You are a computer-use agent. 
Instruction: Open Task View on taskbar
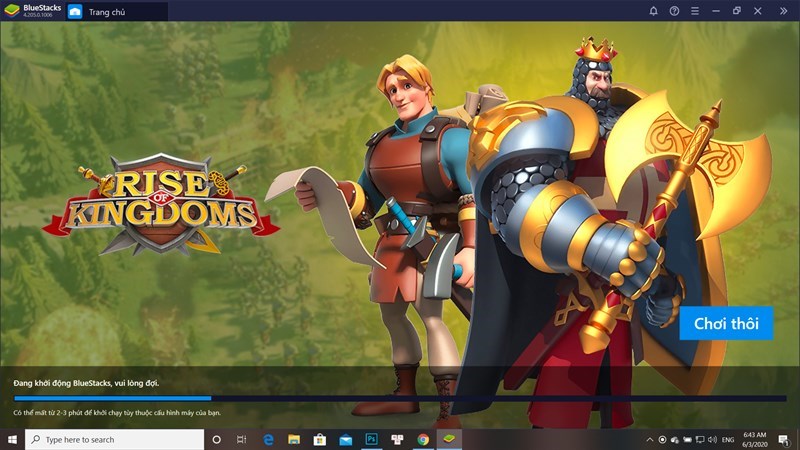242,439
